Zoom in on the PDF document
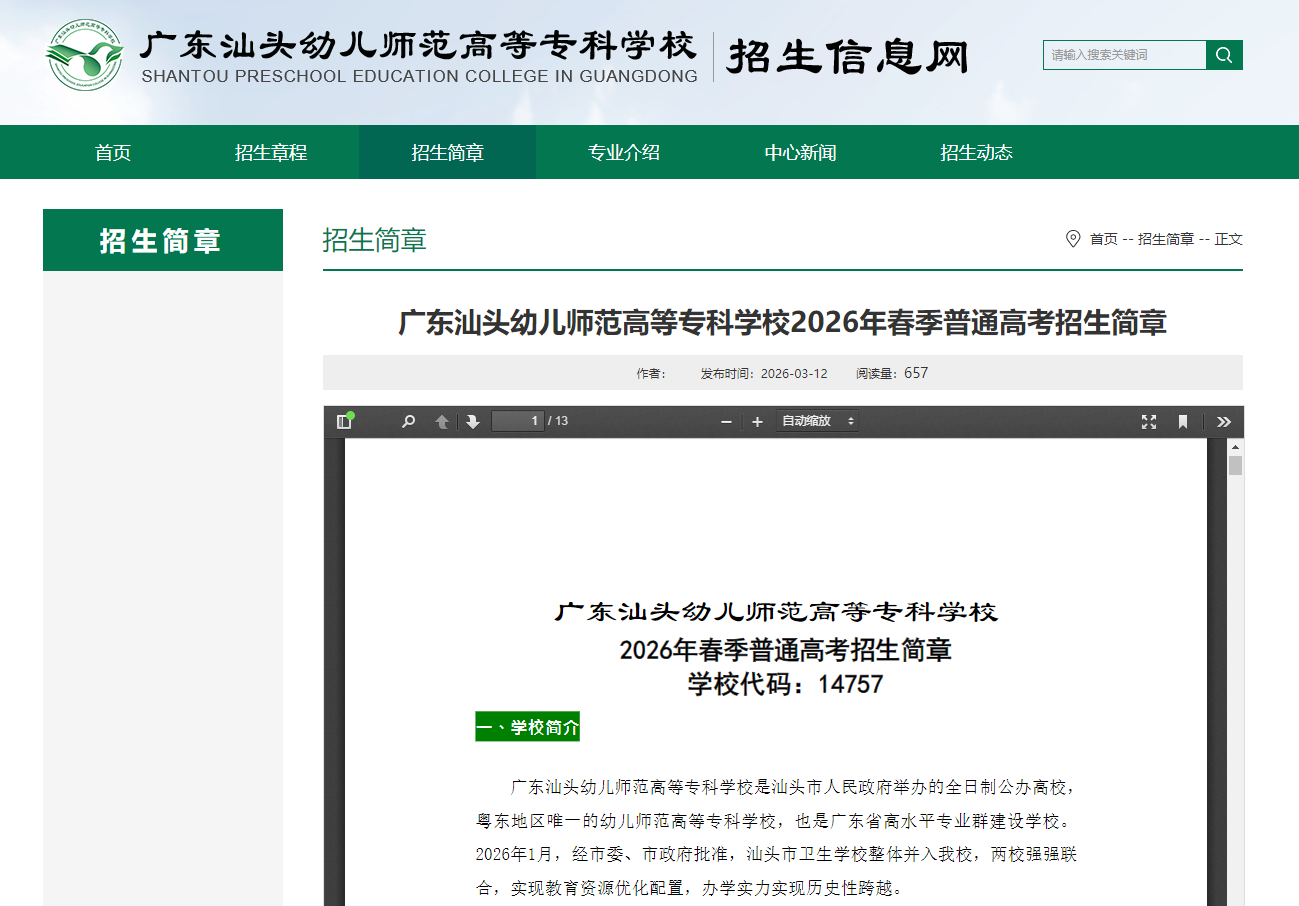 757,421
